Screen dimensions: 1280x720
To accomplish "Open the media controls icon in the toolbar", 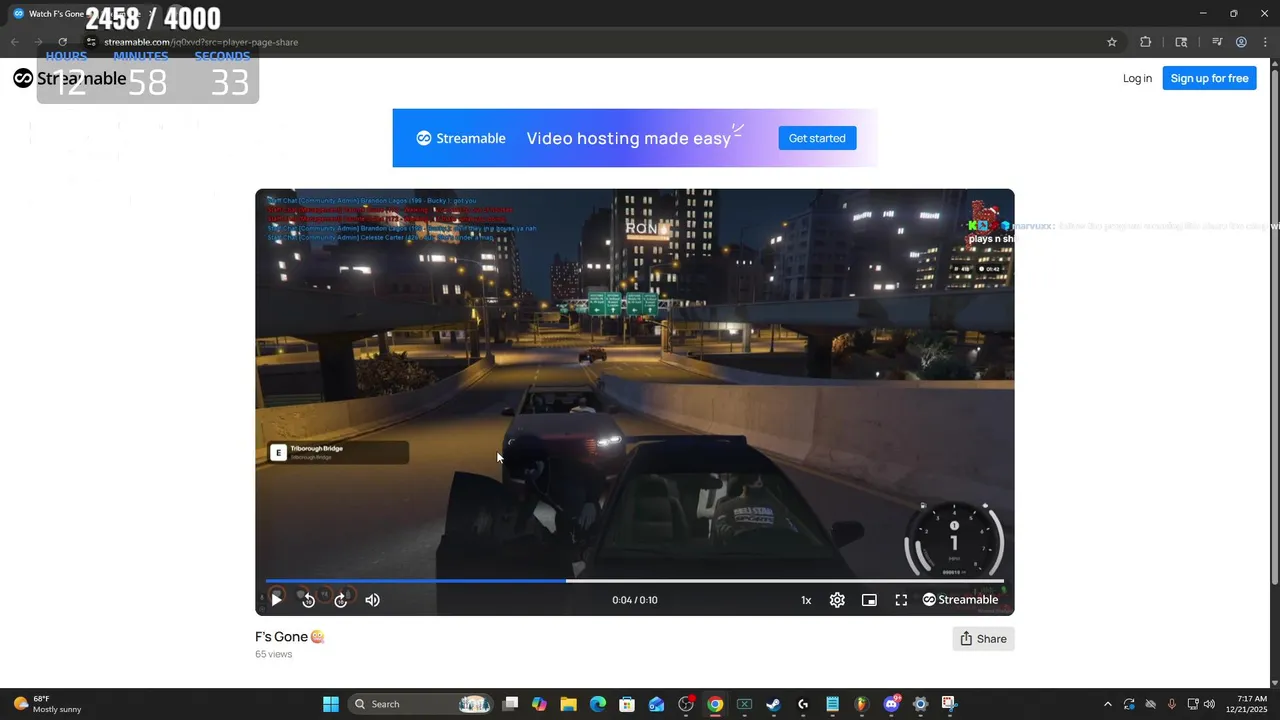I will (1217, 42).
